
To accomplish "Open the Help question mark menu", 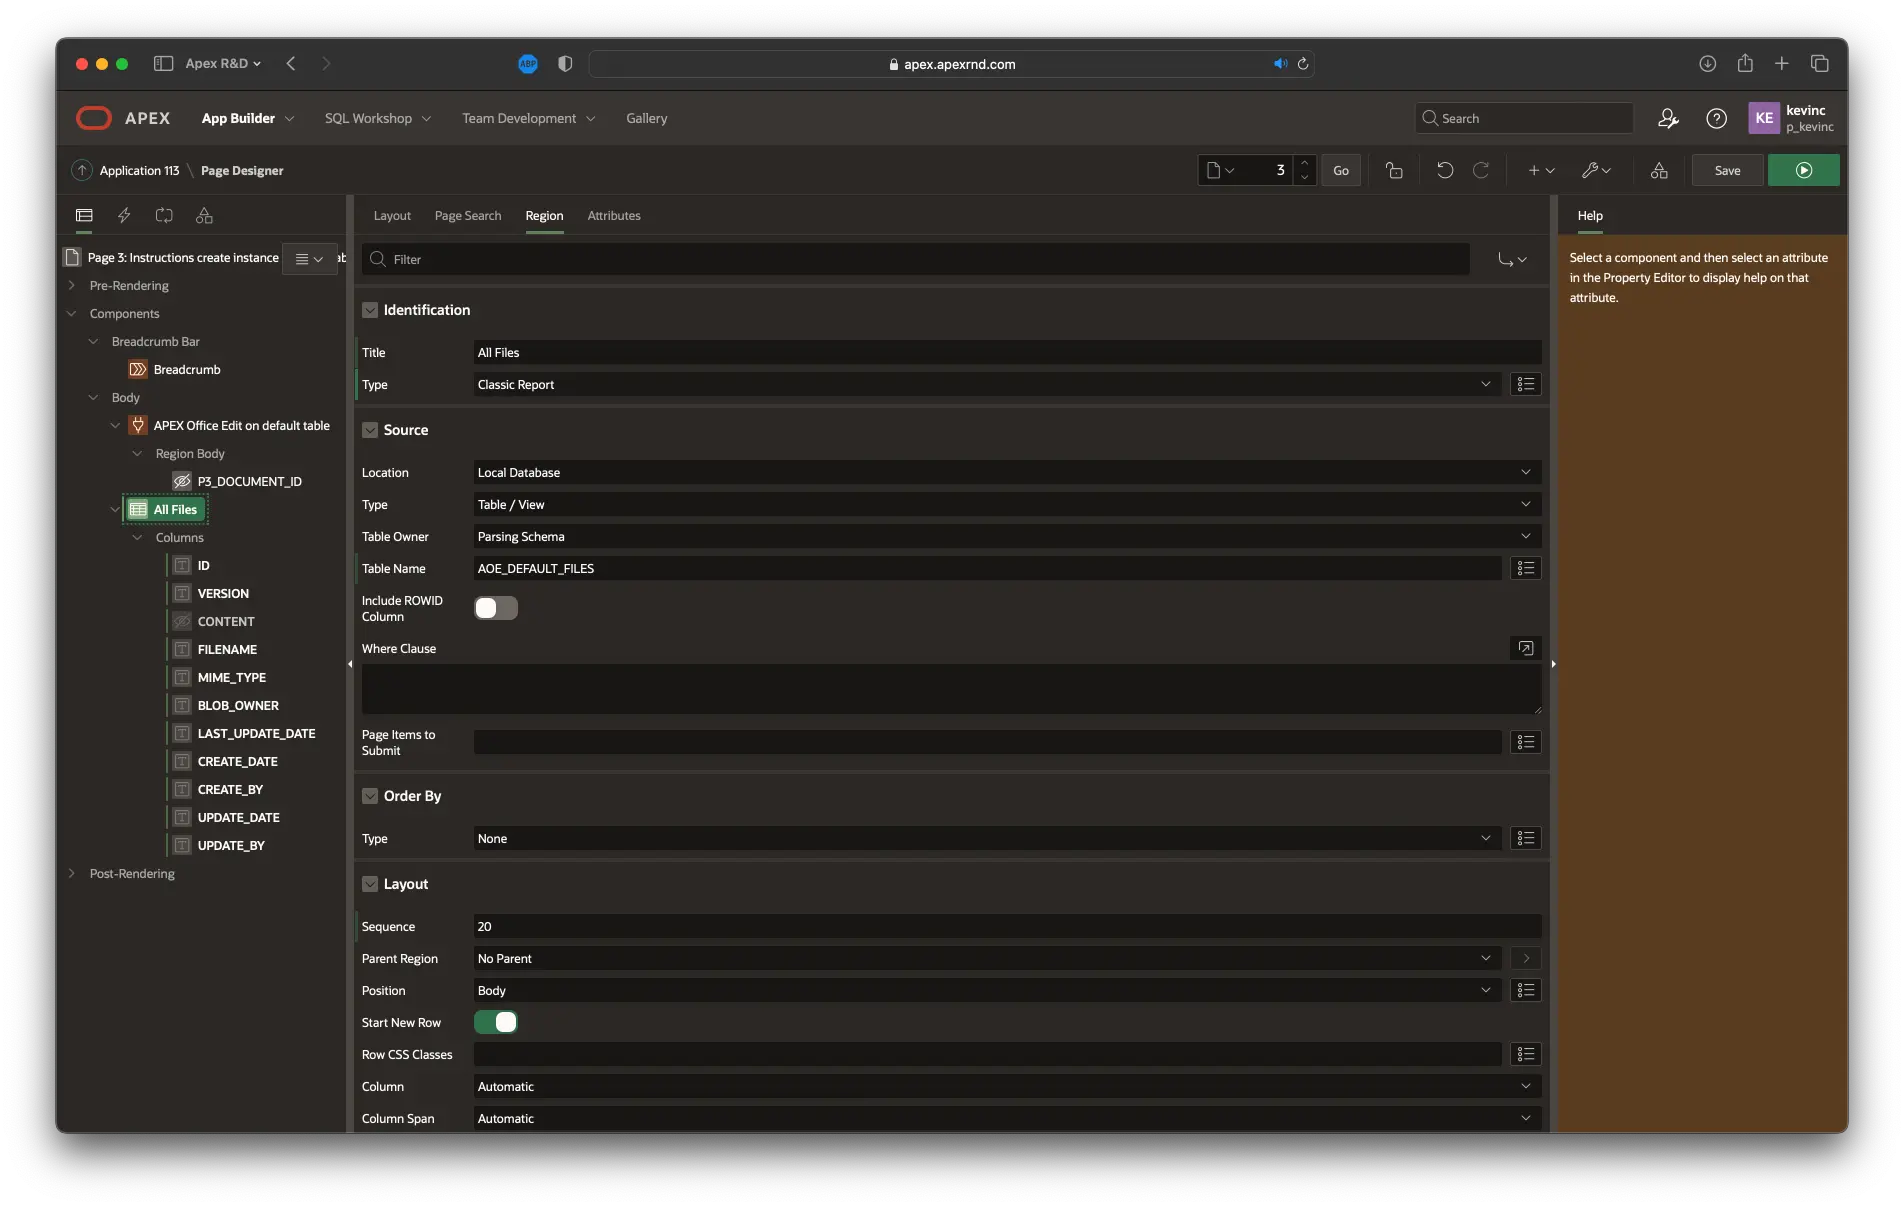I will tap(1716, 118).
